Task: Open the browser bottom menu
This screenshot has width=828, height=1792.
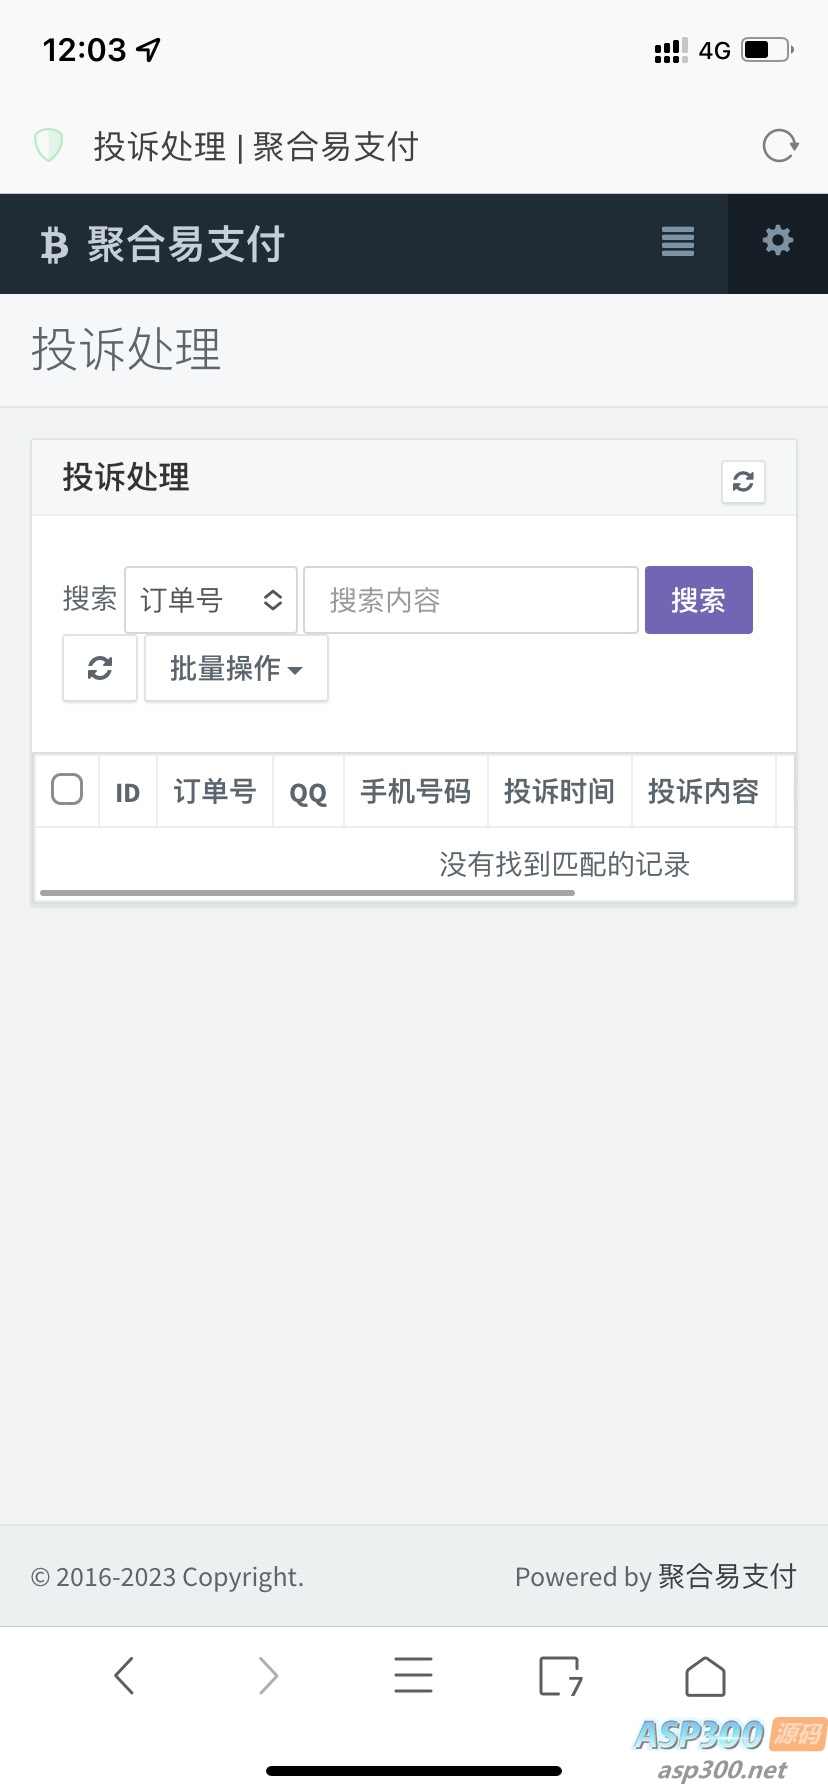Action: click(x=413, y=1675)
